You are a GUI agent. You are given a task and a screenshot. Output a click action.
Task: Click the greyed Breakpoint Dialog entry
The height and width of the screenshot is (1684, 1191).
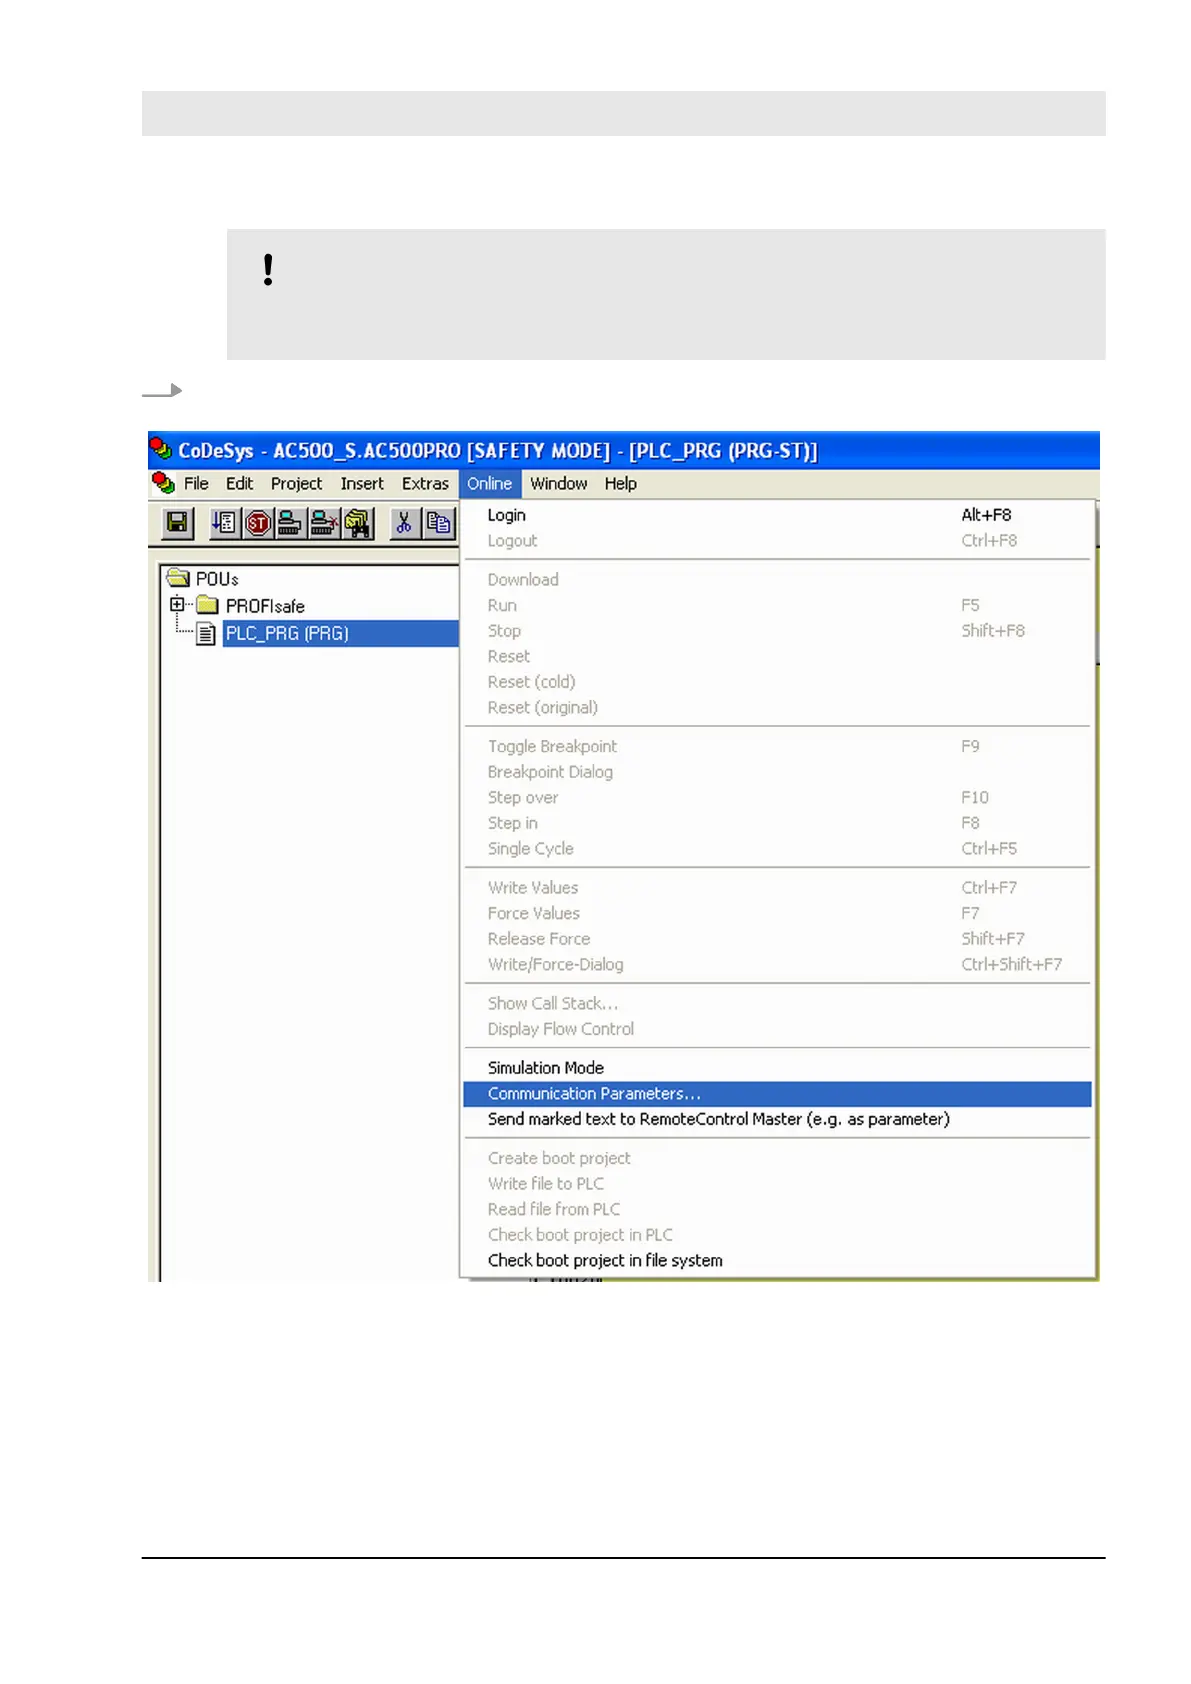(777, 772)
